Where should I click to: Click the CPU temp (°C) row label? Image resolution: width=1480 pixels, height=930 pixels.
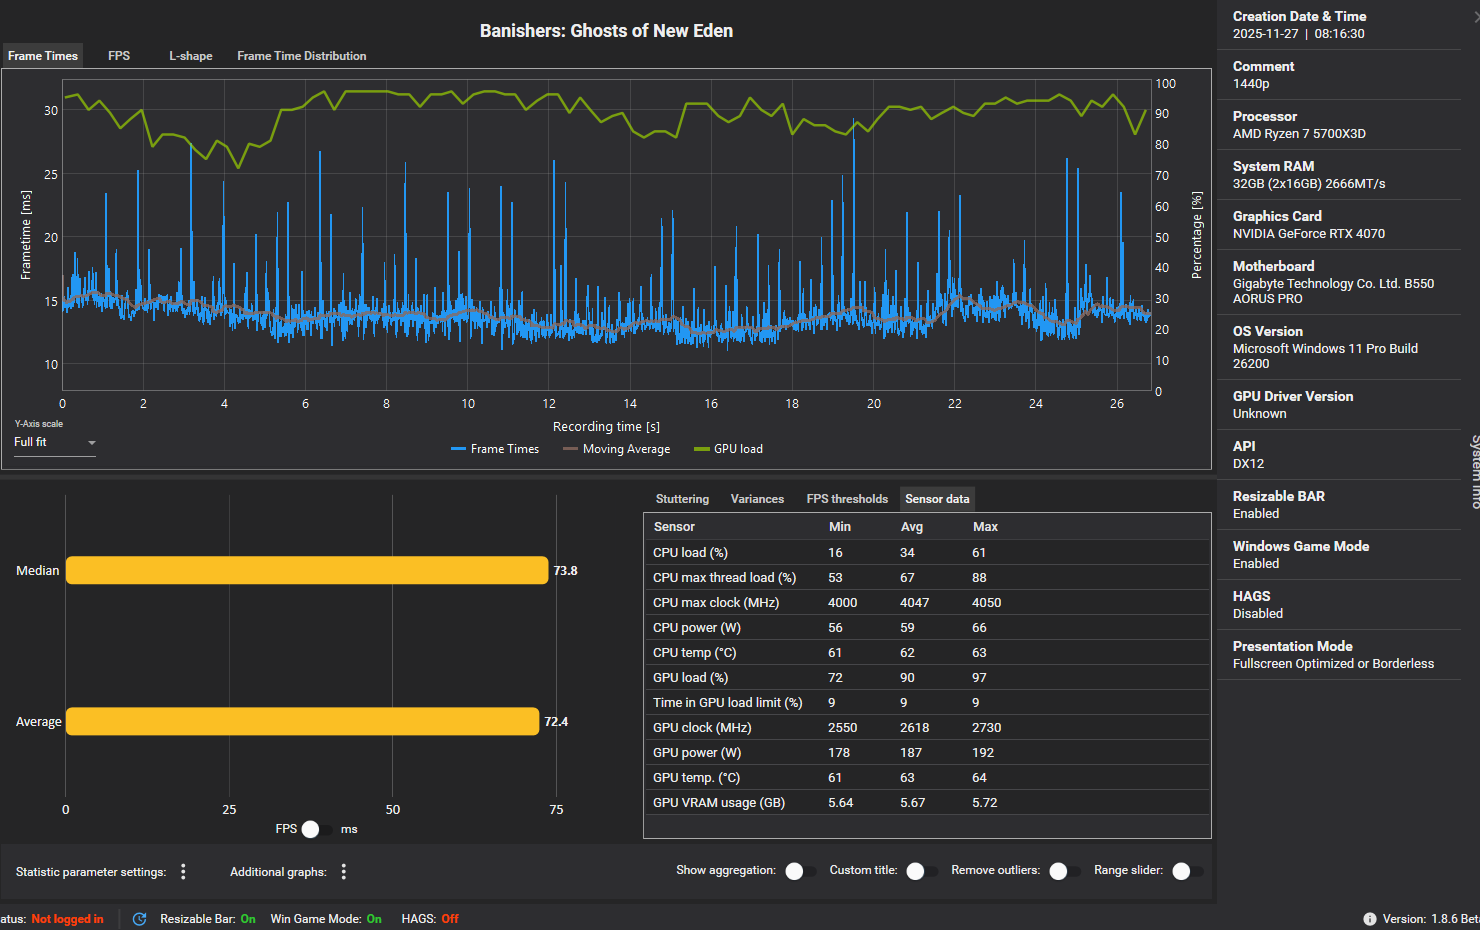click(x=694, y=652)
